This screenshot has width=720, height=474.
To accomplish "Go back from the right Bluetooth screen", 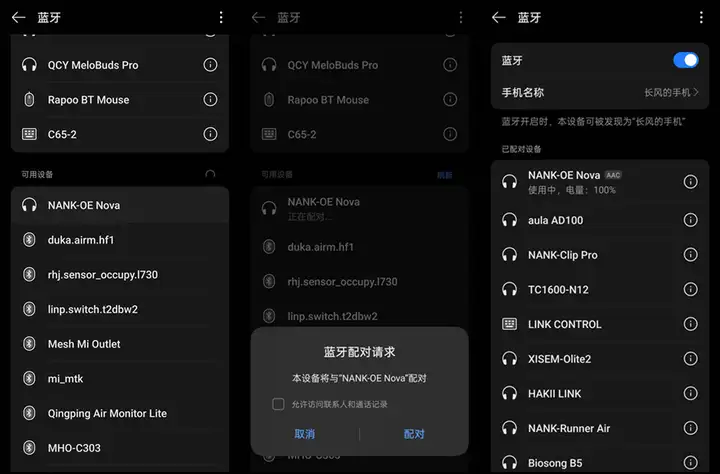I will [x=499, y=17].
